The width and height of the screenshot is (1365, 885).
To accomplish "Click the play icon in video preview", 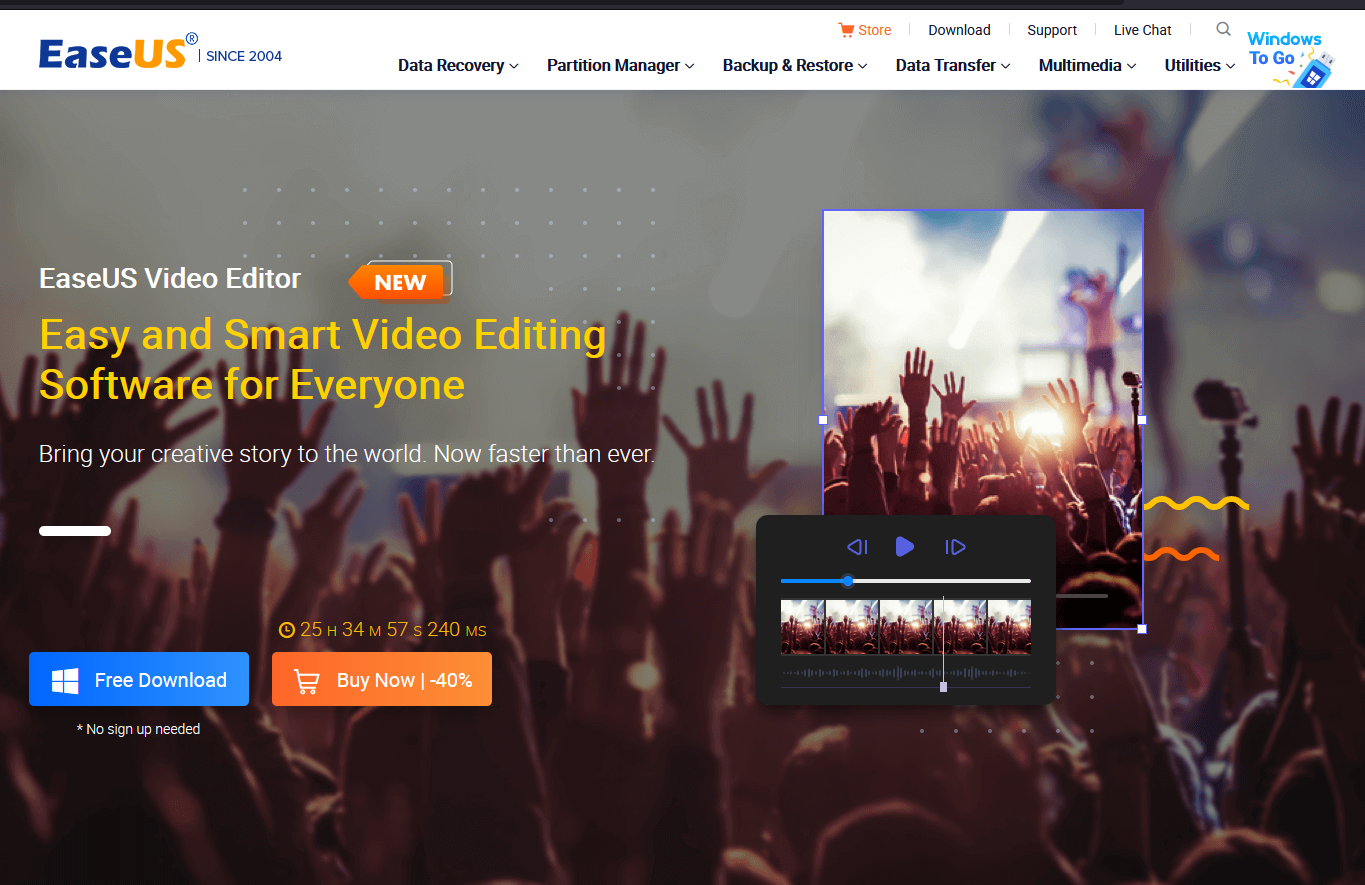I will click(905, 547).
